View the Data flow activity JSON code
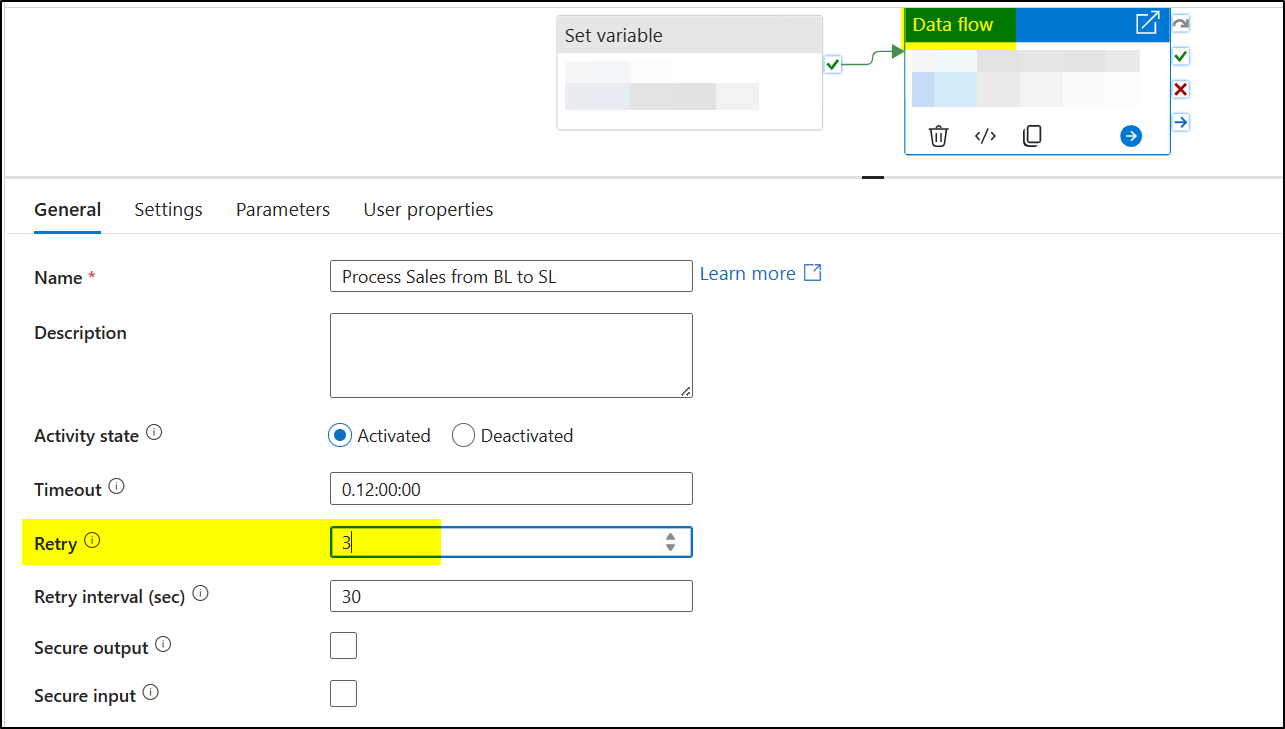This screenshot has height=729, width=1285. pos(985,135)
